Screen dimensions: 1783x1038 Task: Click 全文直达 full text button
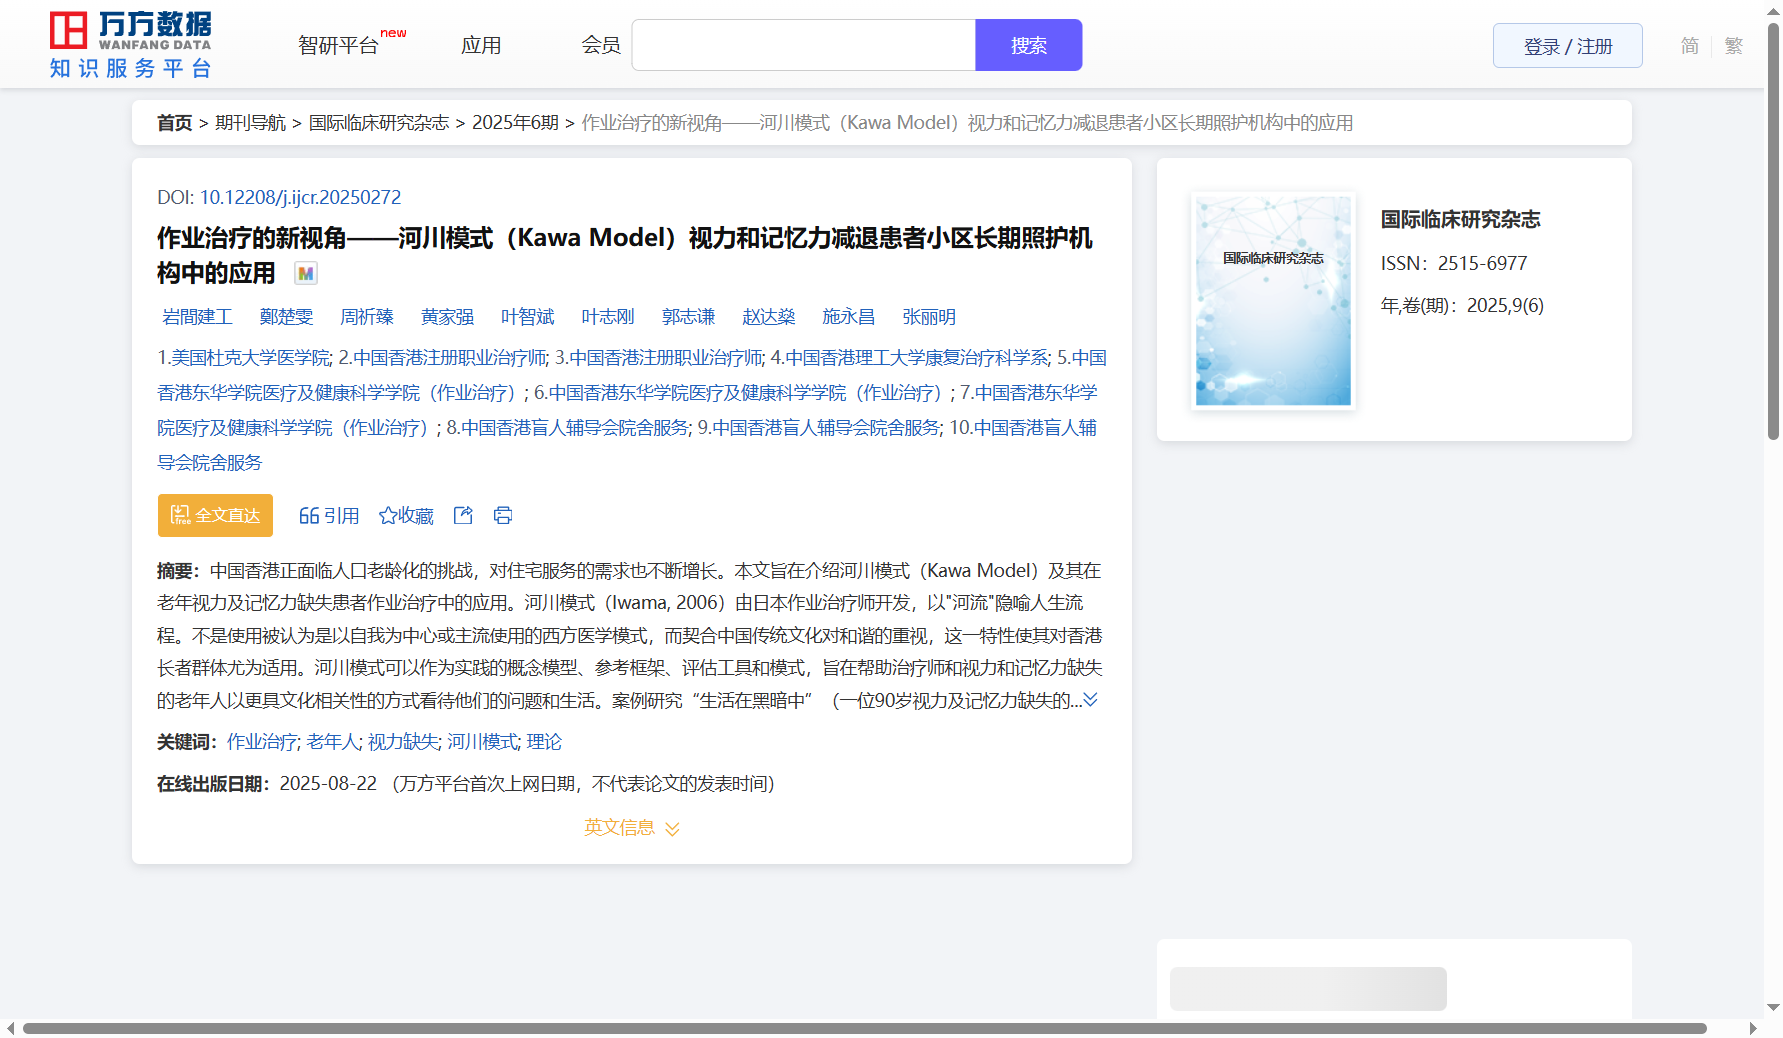point(215,515)
